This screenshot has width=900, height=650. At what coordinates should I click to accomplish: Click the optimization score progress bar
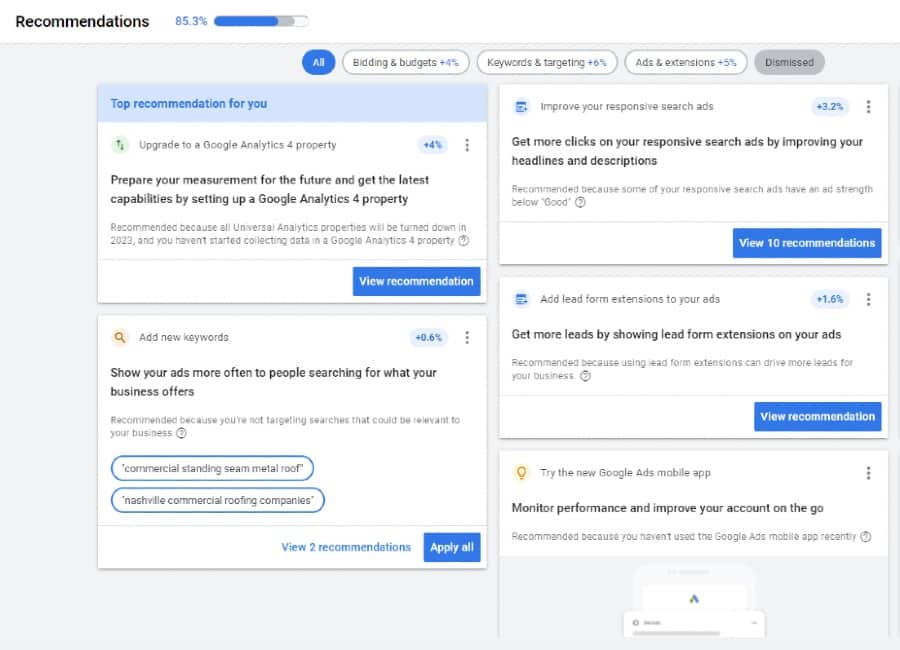coord(261,21)
